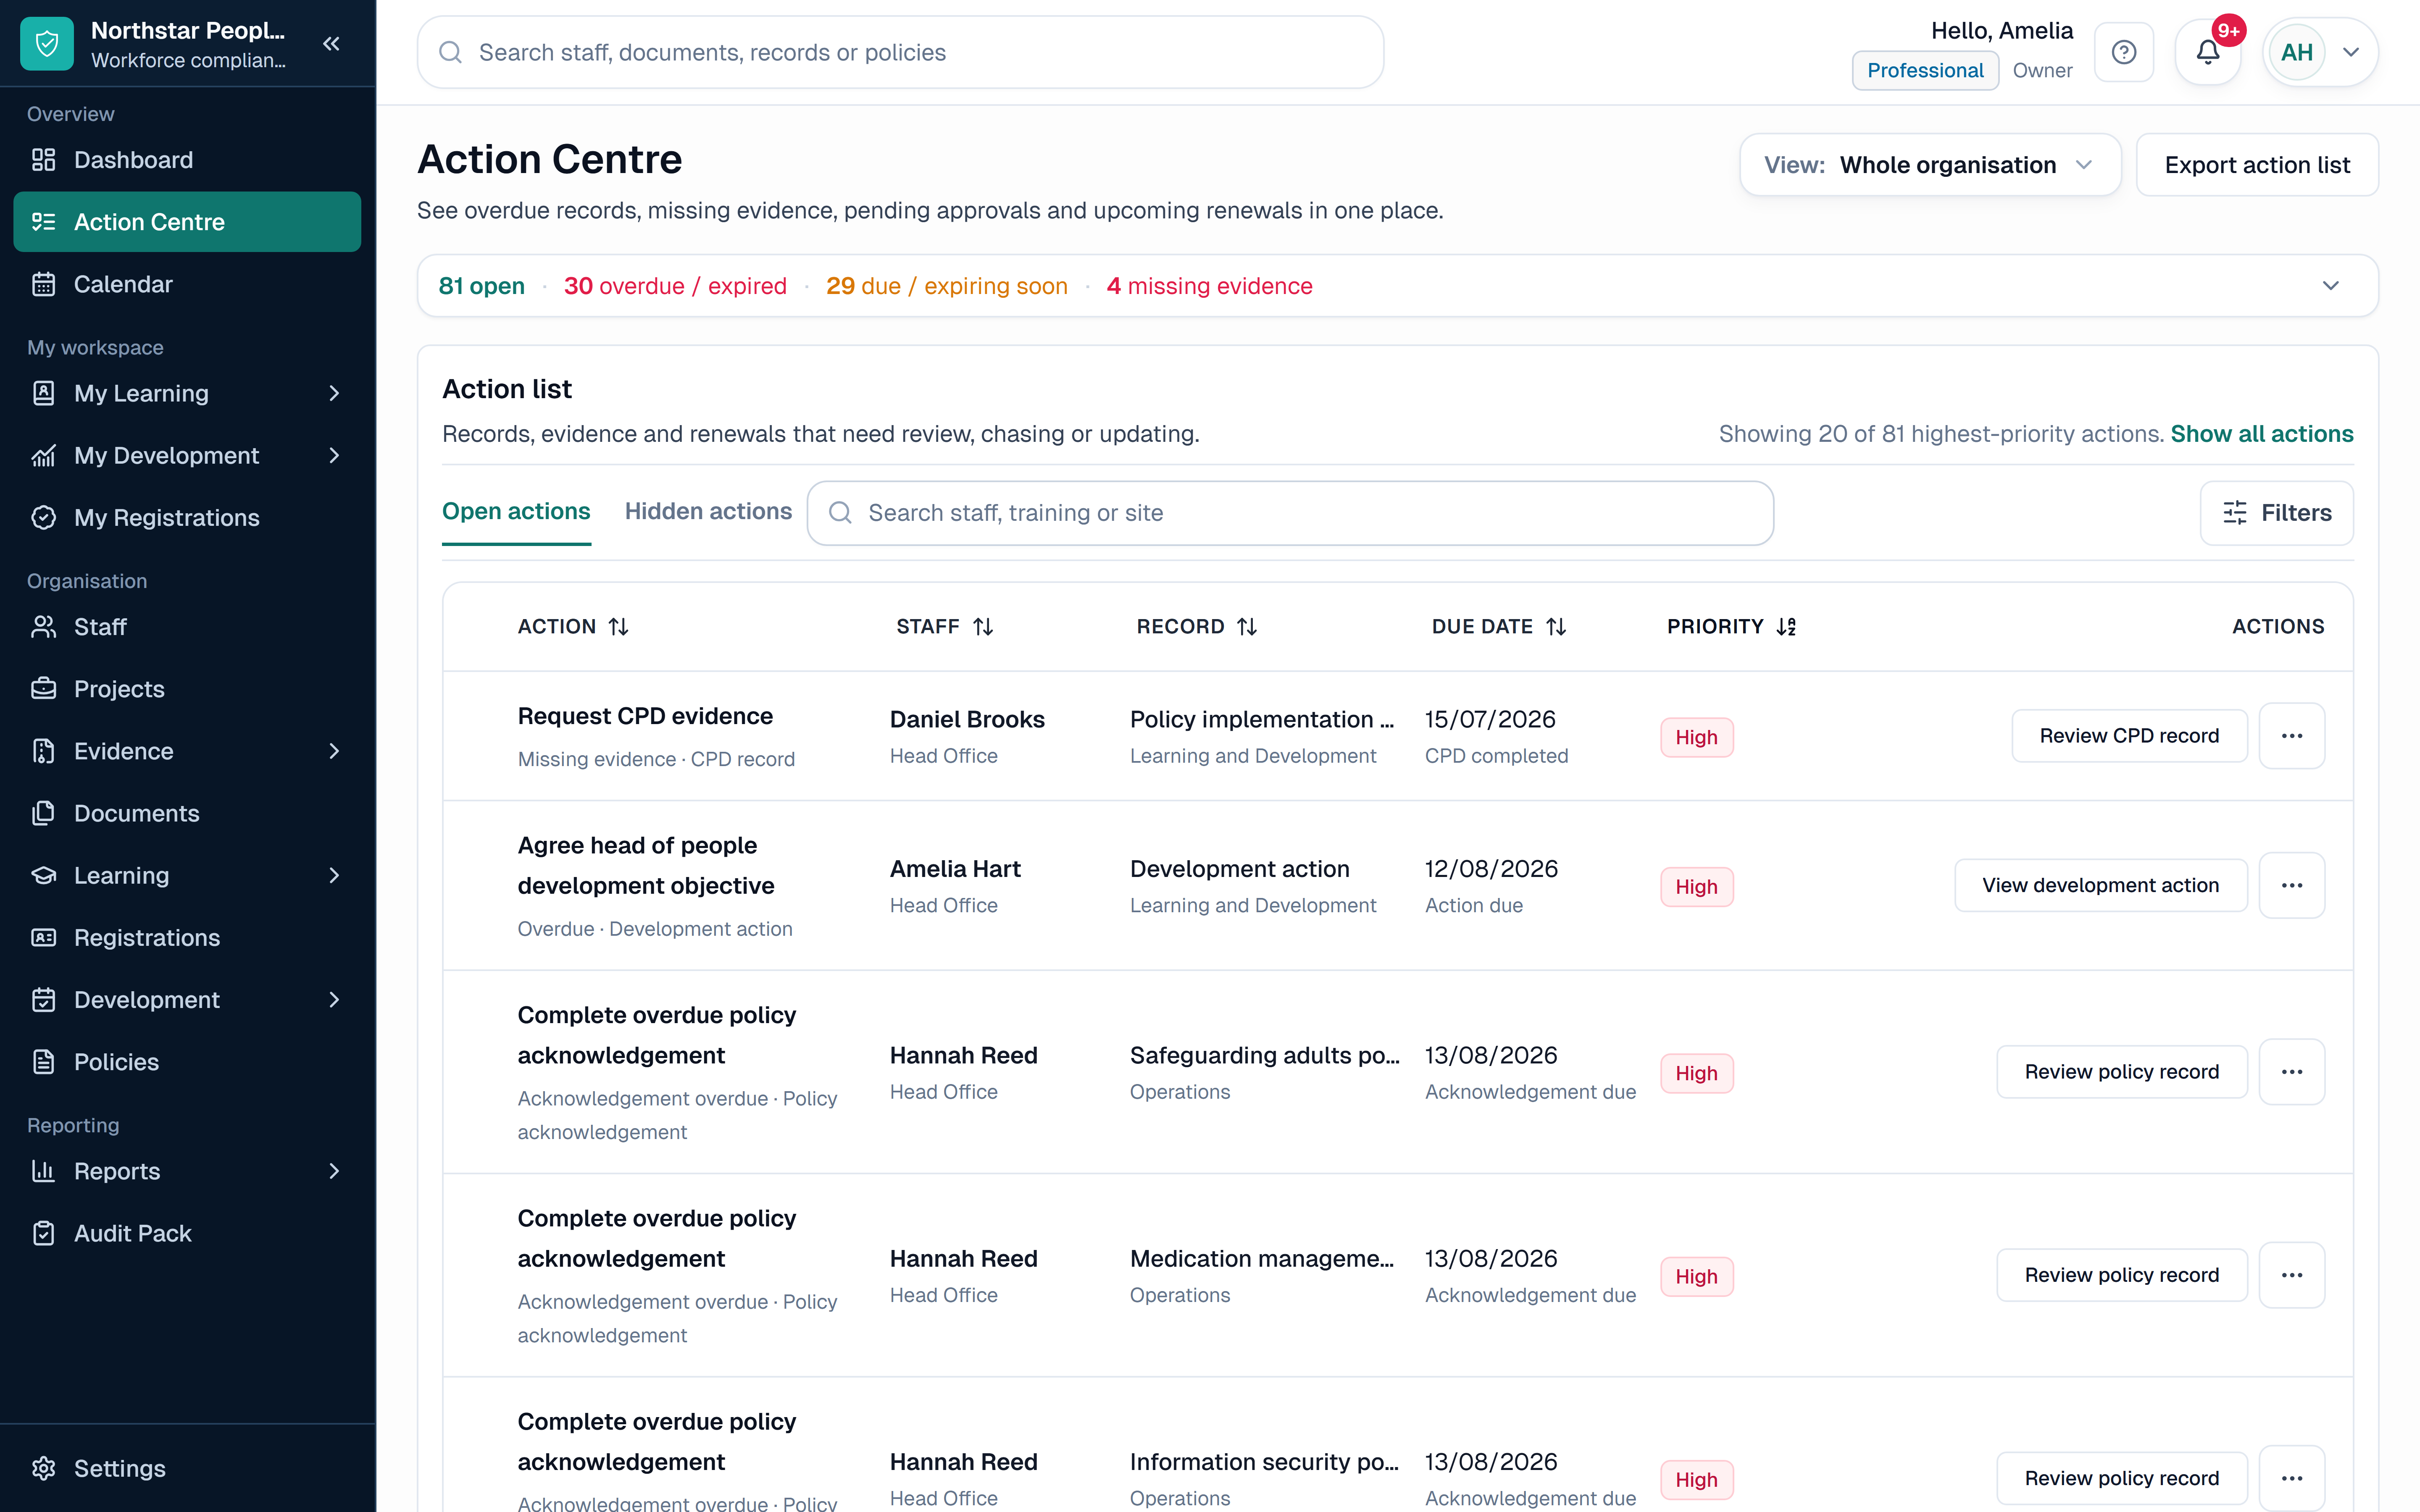
Task: Expand the Reports submenu chevron
Action: [x=334, y=1171]
